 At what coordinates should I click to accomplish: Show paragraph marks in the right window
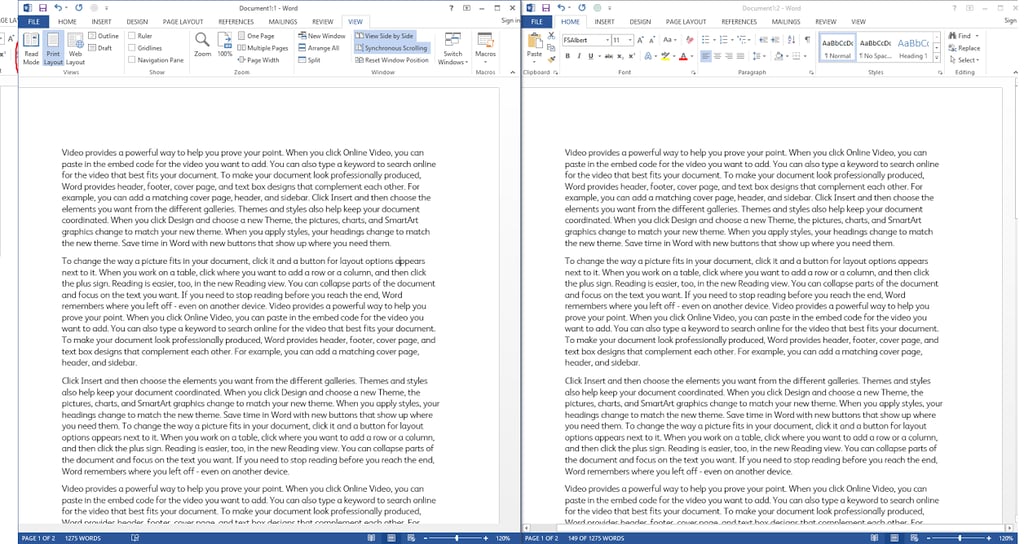[x=807, y=40]
